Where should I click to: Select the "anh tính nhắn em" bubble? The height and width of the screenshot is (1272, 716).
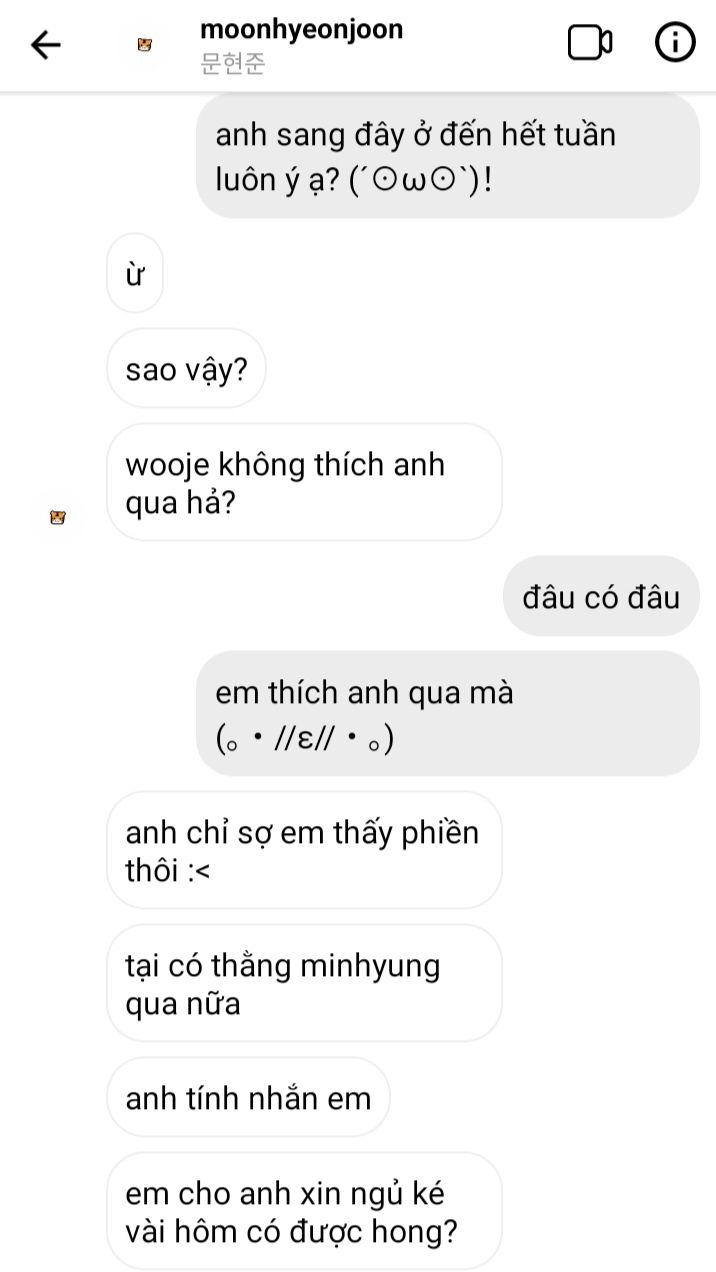(x=248, y=1098)
